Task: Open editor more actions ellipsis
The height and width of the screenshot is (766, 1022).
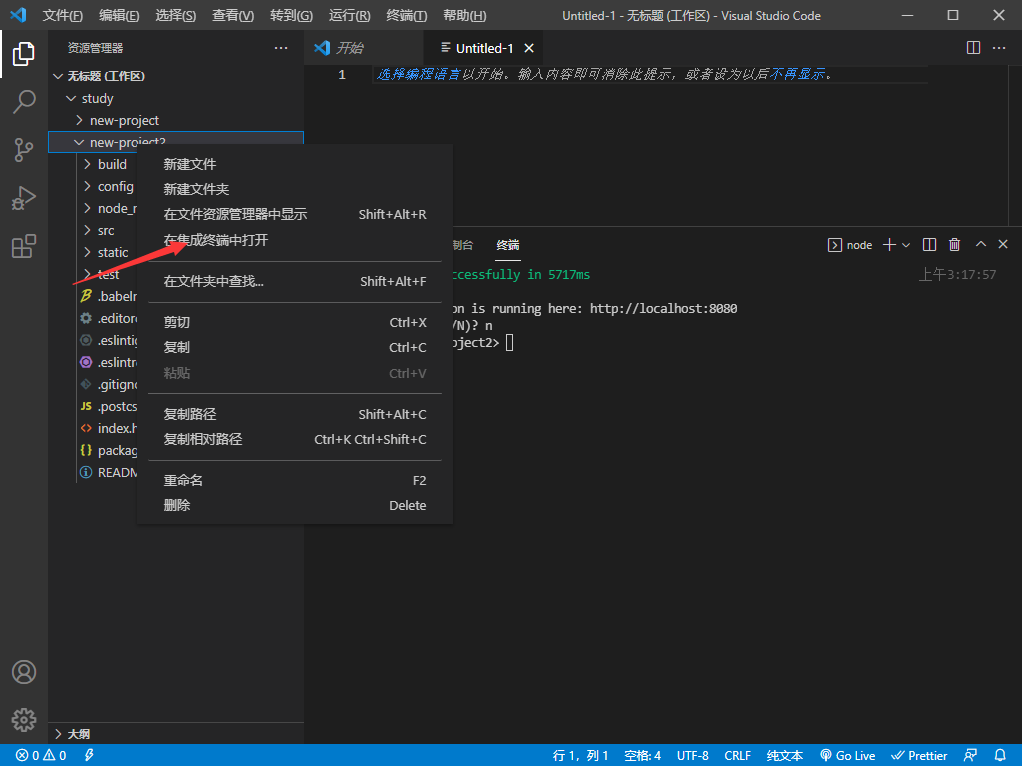Action: [x=999, y=48]
